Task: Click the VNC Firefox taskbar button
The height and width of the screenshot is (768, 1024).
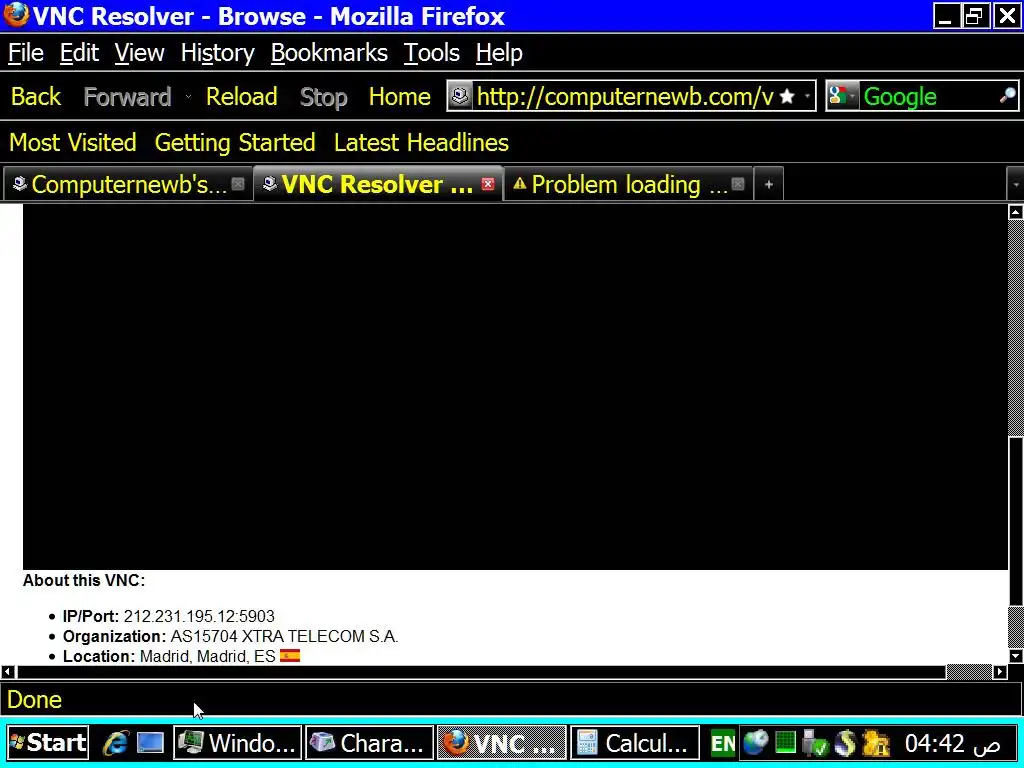Action: [502, 743]
